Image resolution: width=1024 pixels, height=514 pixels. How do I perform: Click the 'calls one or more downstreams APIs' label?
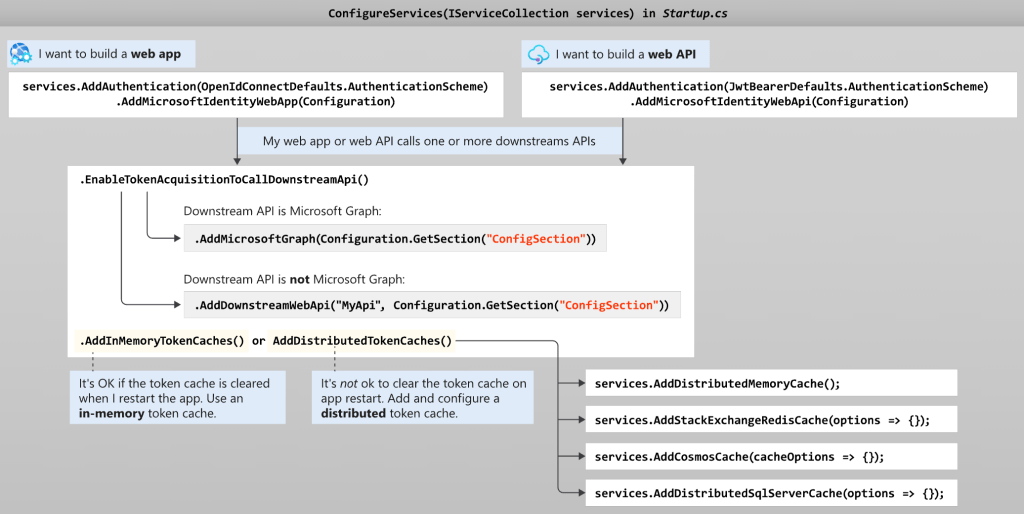click(x=429, y=141)
